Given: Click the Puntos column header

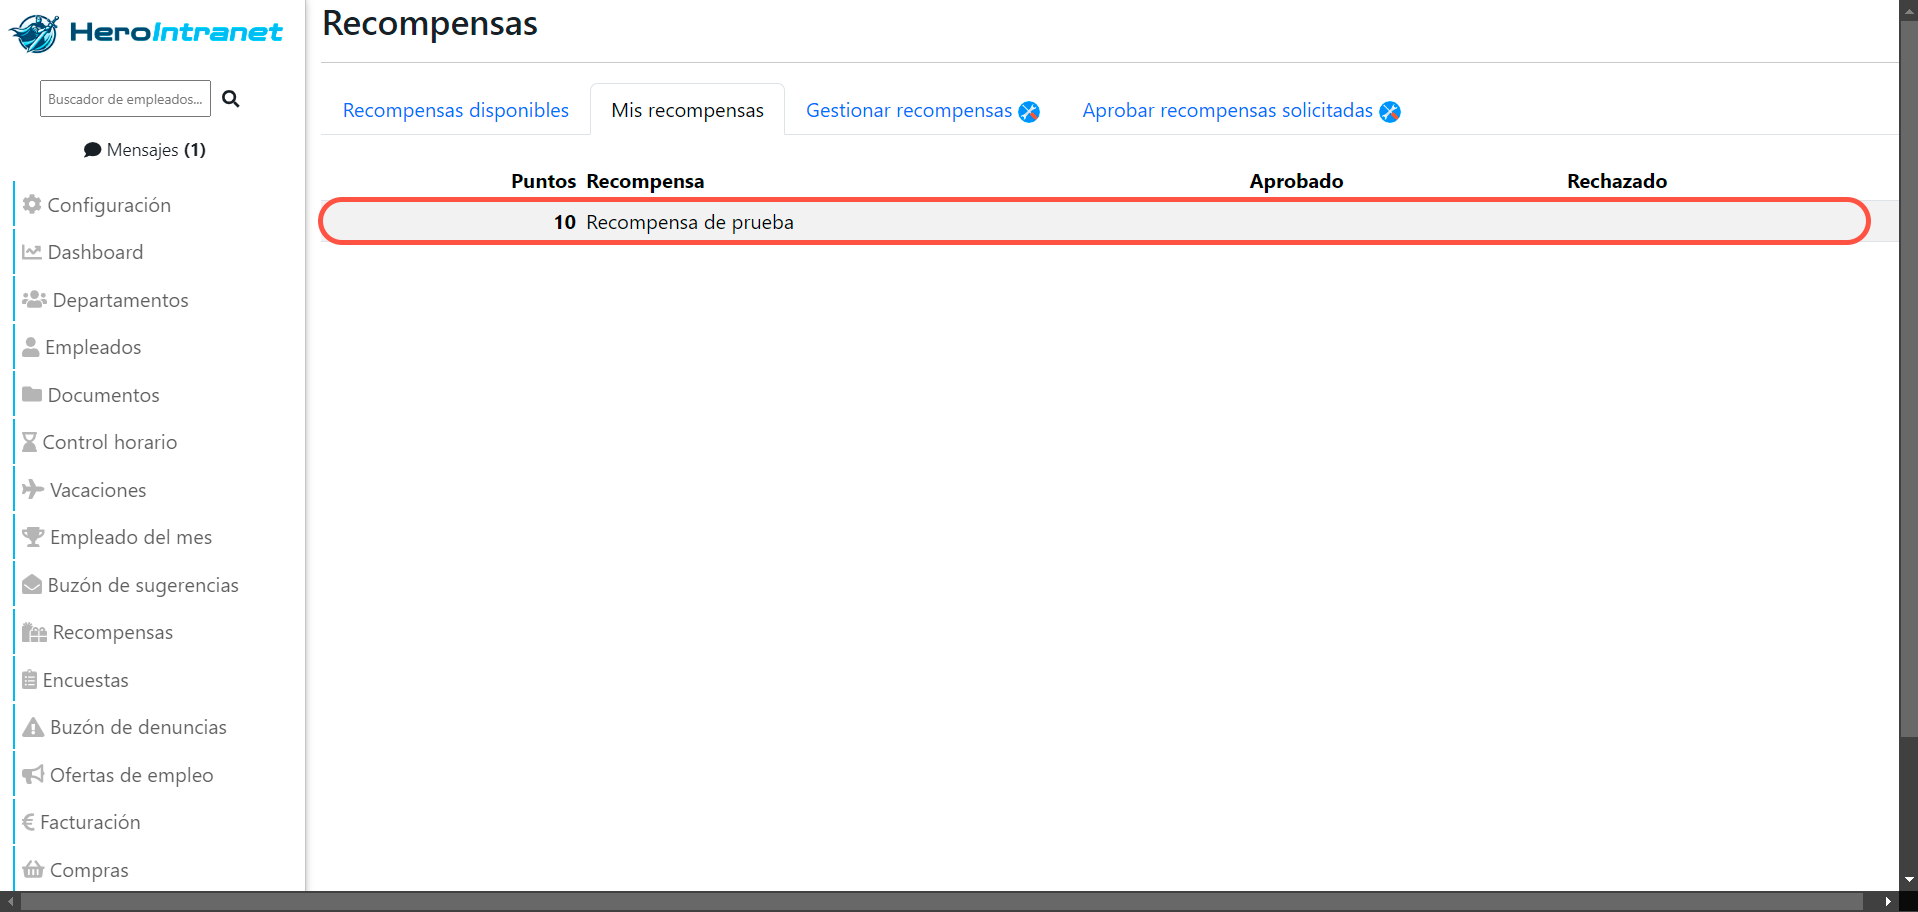Looking at the screenshot, I should [x=544, y=181].
